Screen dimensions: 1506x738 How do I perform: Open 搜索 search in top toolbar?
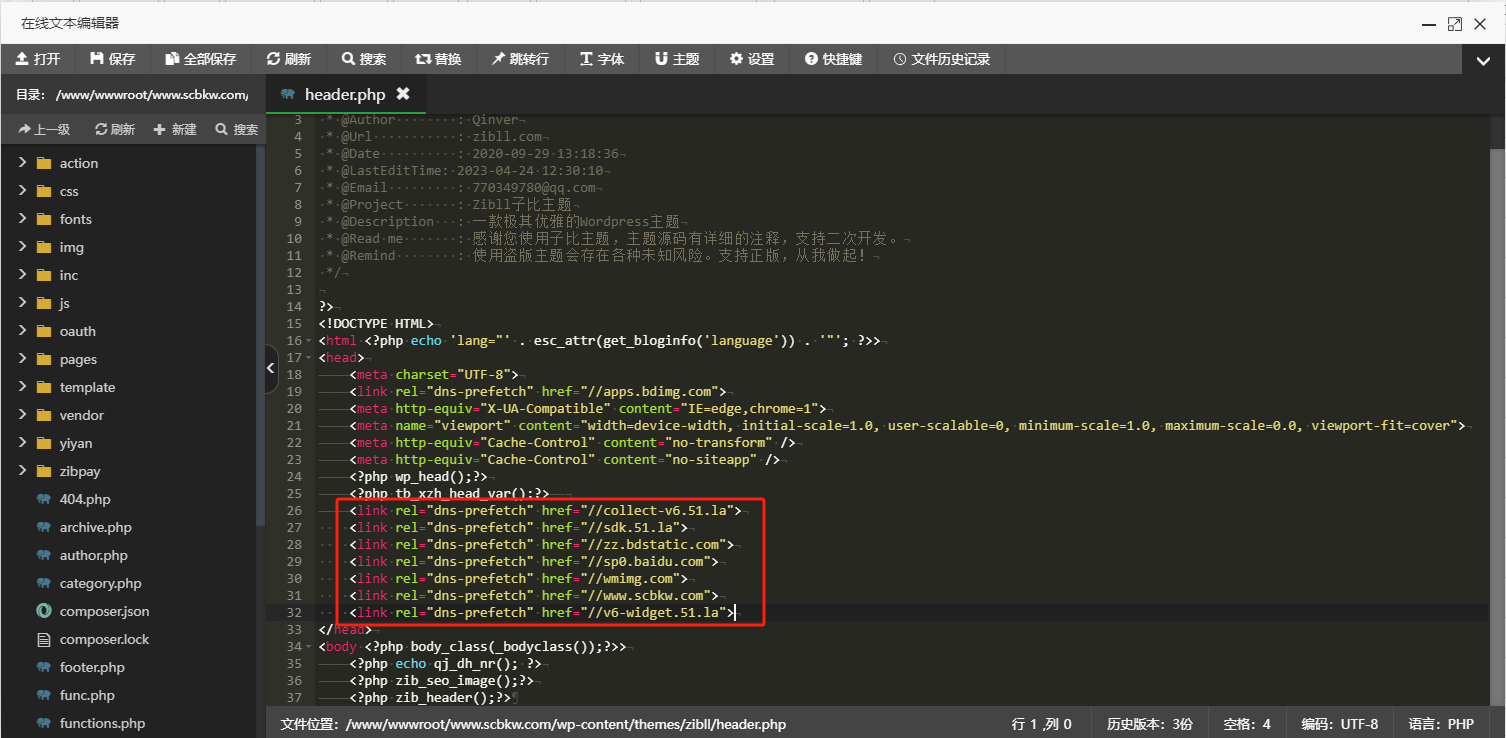coord(364,59)
